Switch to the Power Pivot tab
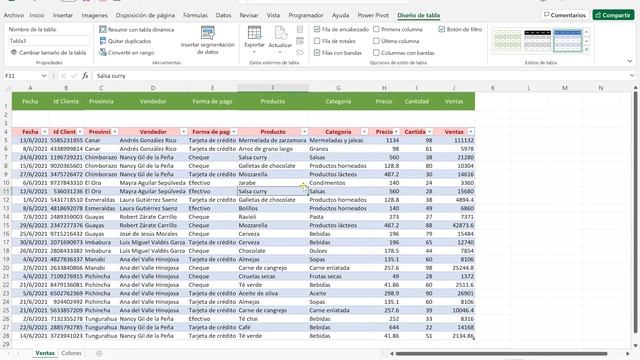 [x=373, y=15]
